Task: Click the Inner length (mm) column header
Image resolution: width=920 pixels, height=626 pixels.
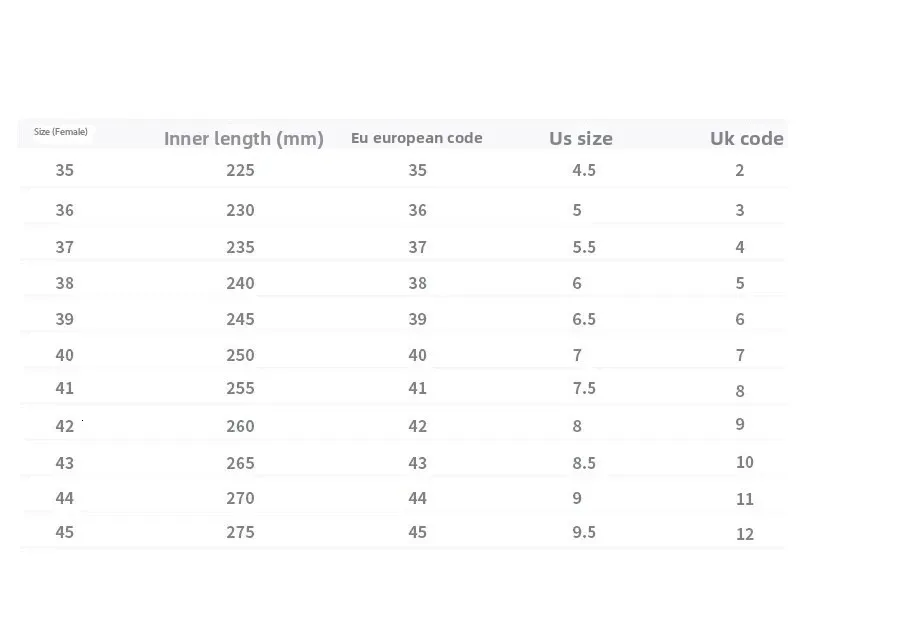Action: (x=243, y=139)
